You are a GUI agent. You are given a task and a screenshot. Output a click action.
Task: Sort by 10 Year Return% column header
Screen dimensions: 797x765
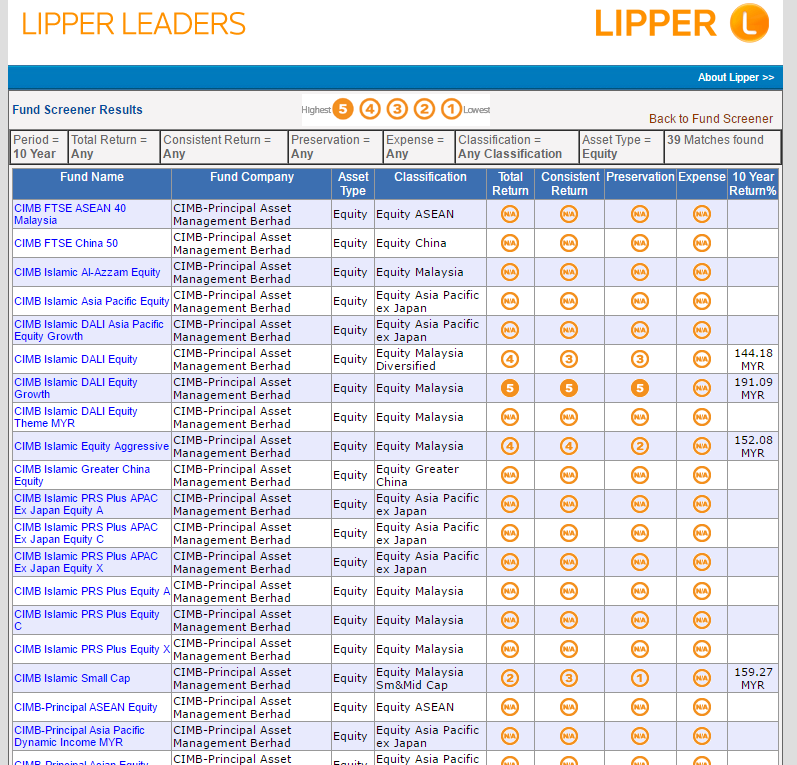(x=753, y=183)
